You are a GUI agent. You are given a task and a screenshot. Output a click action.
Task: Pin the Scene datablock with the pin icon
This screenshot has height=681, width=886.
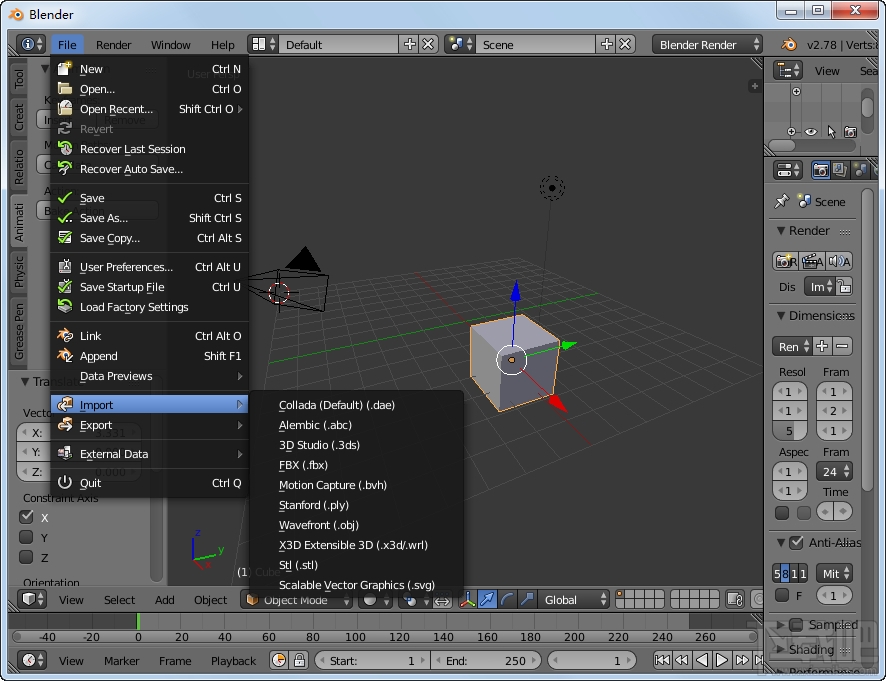[781, 200]
